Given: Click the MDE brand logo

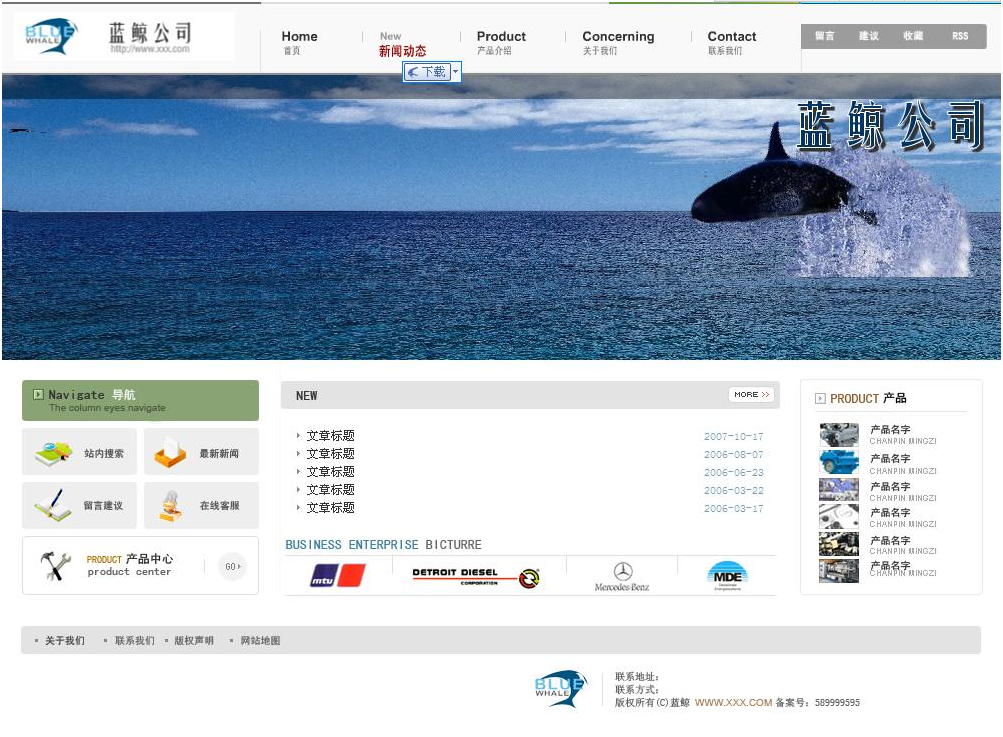Looking at the screenshot, I should [727, 576].
